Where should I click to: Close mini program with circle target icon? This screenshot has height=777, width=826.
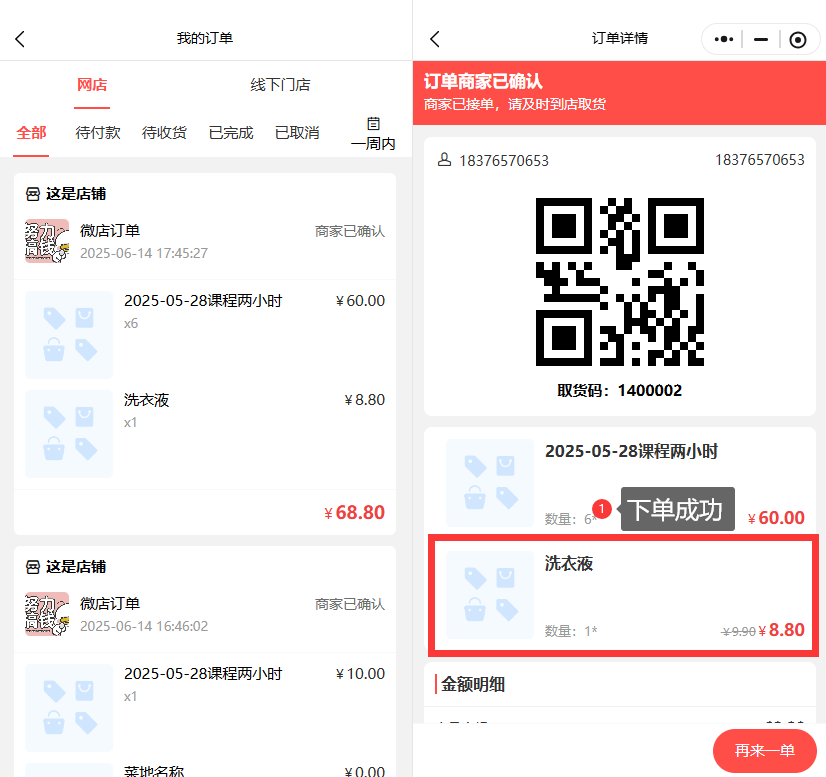[x=797, y=39]
